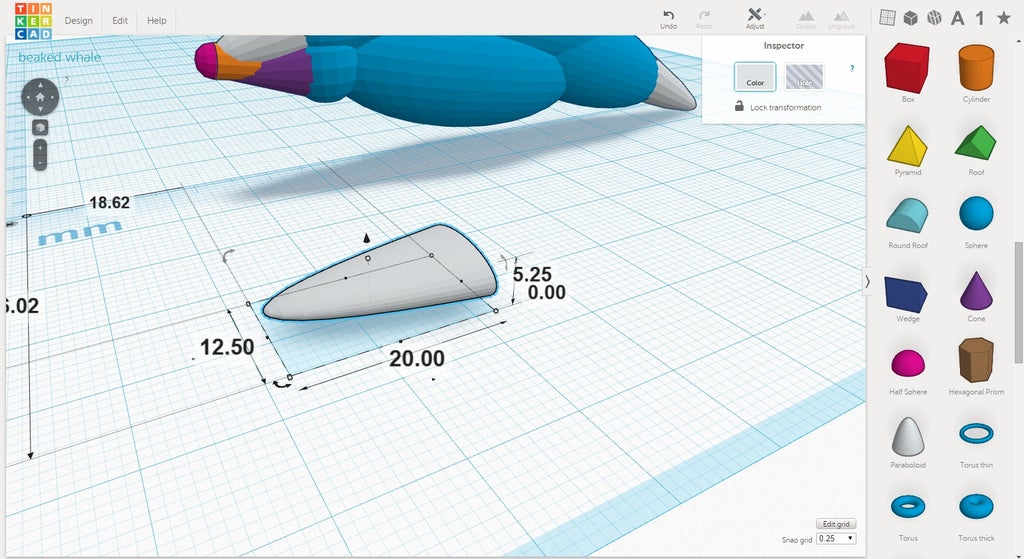Choose the pink Half Sphere shape
This screenshot has width=1024, height=559.
(x=908, y=364)
